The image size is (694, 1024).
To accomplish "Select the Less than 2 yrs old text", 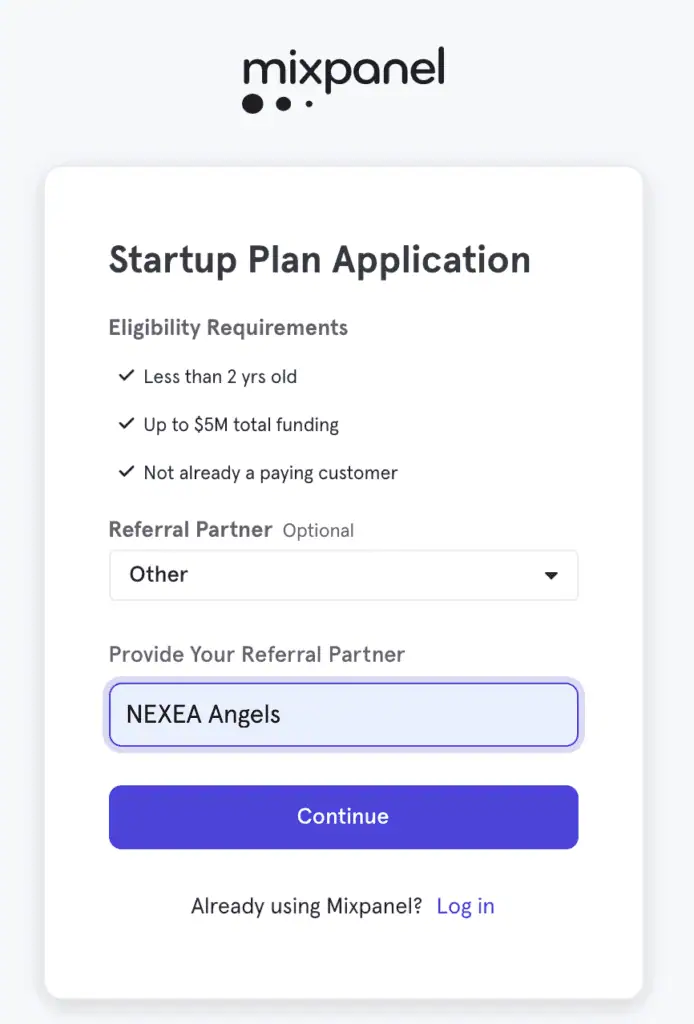I will (x=220, y=377).
